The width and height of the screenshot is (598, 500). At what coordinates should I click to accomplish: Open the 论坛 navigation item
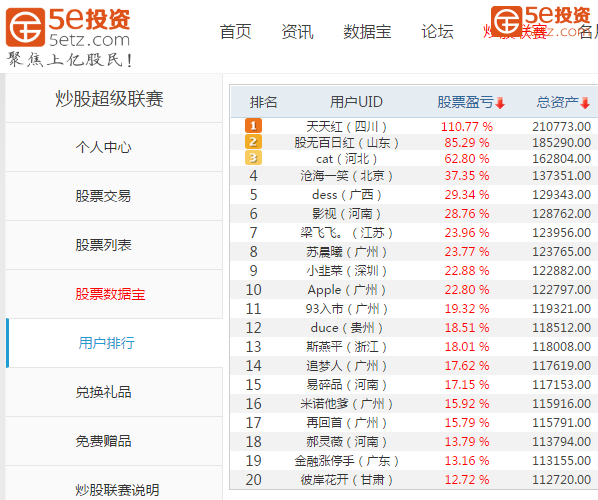[x=437, y=32]
